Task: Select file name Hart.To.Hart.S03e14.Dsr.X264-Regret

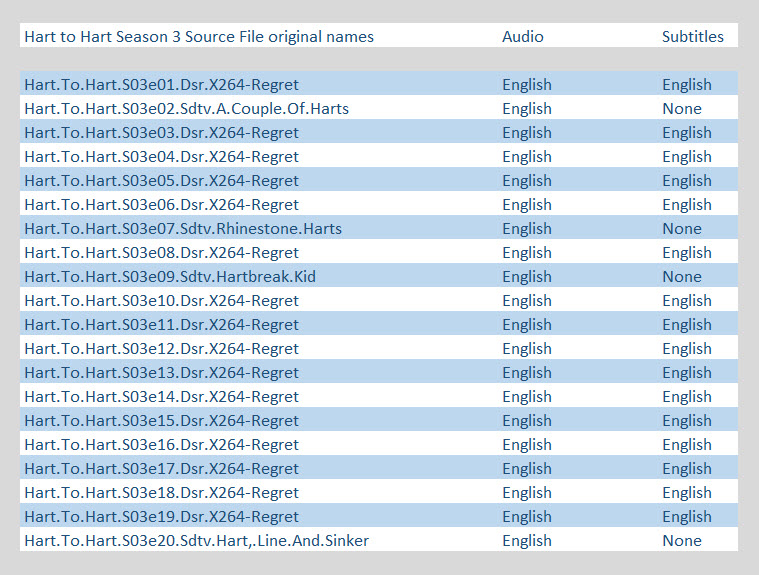Action: [162, 396]
